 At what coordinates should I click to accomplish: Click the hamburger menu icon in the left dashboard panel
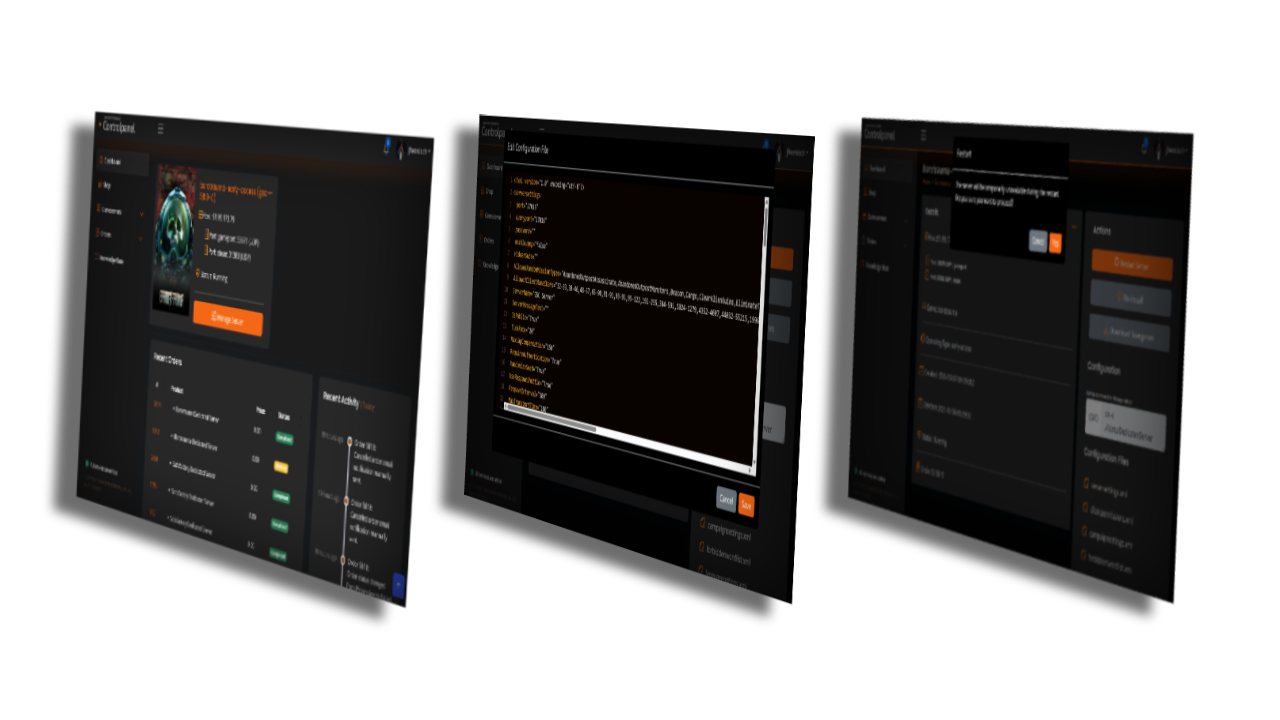click(161, 129)
